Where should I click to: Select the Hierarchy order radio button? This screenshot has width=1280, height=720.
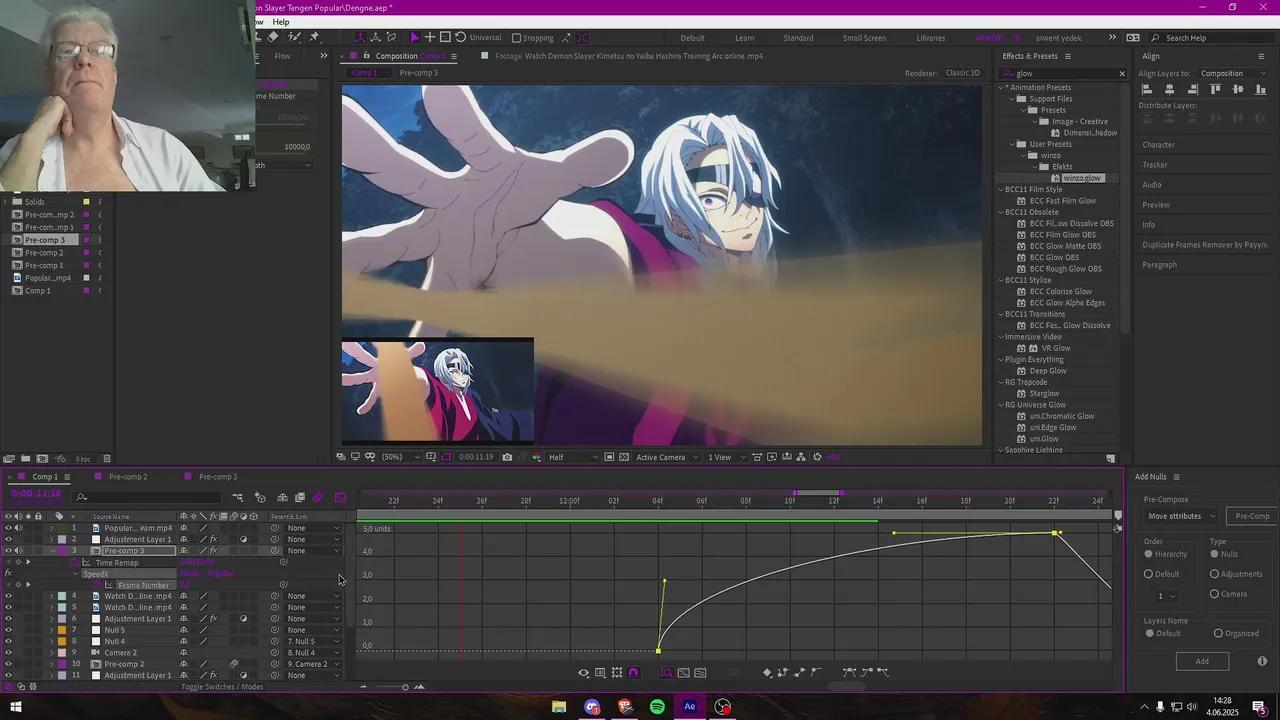pos(1149,554)
